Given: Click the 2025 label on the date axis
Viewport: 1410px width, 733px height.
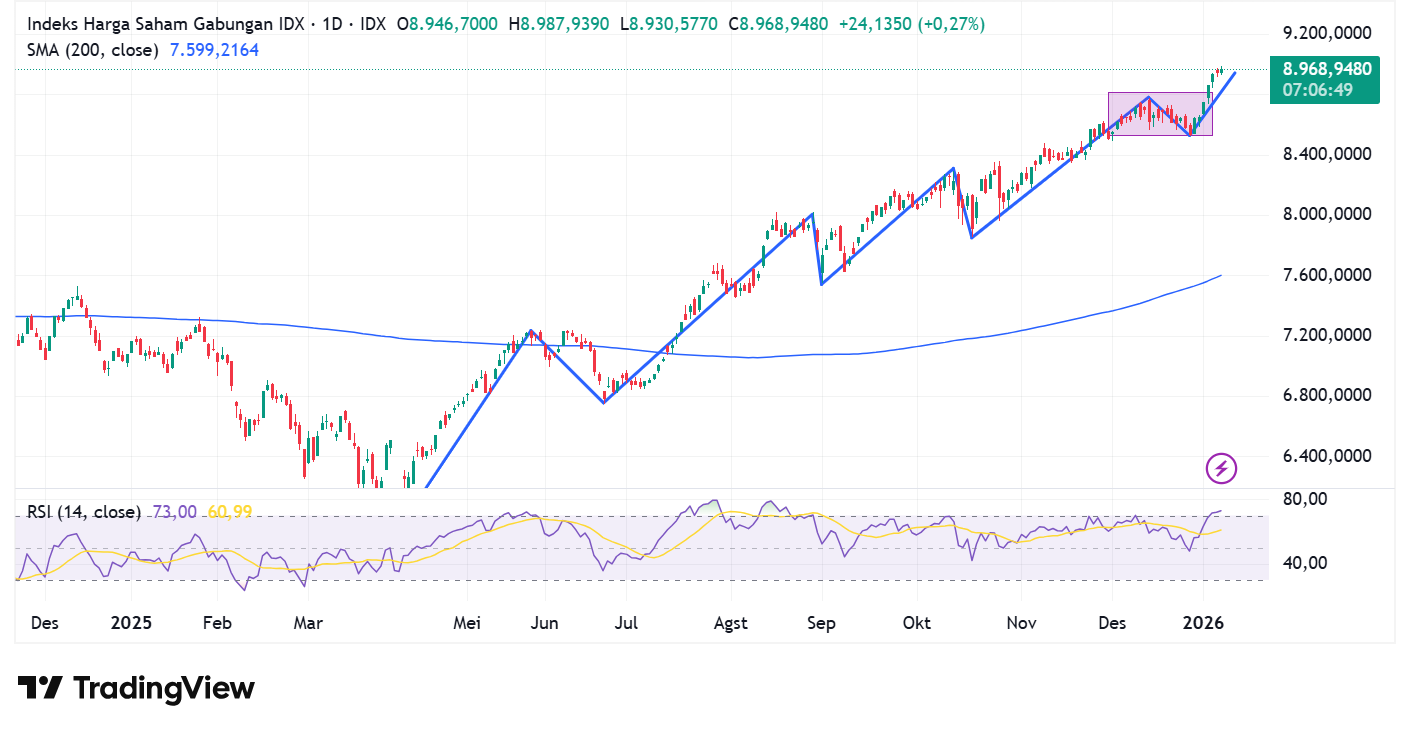Looking at the screenshot, I should pos(129,623).
